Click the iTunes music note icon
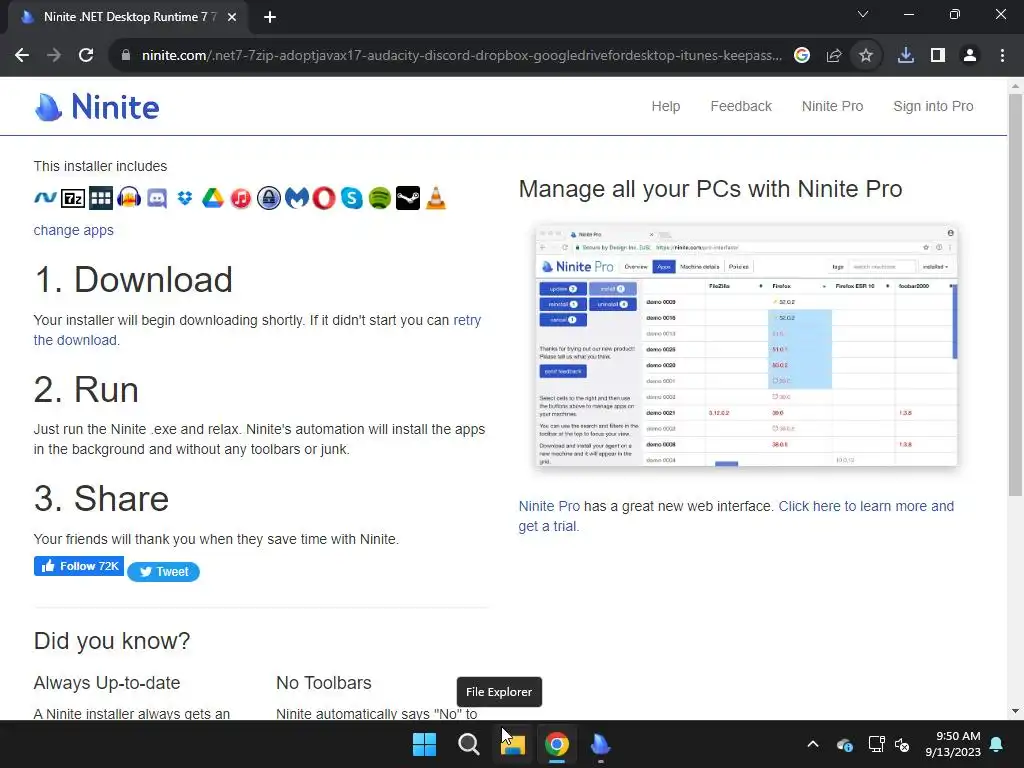Screen dimensions: 1024x768 [240, 197]
